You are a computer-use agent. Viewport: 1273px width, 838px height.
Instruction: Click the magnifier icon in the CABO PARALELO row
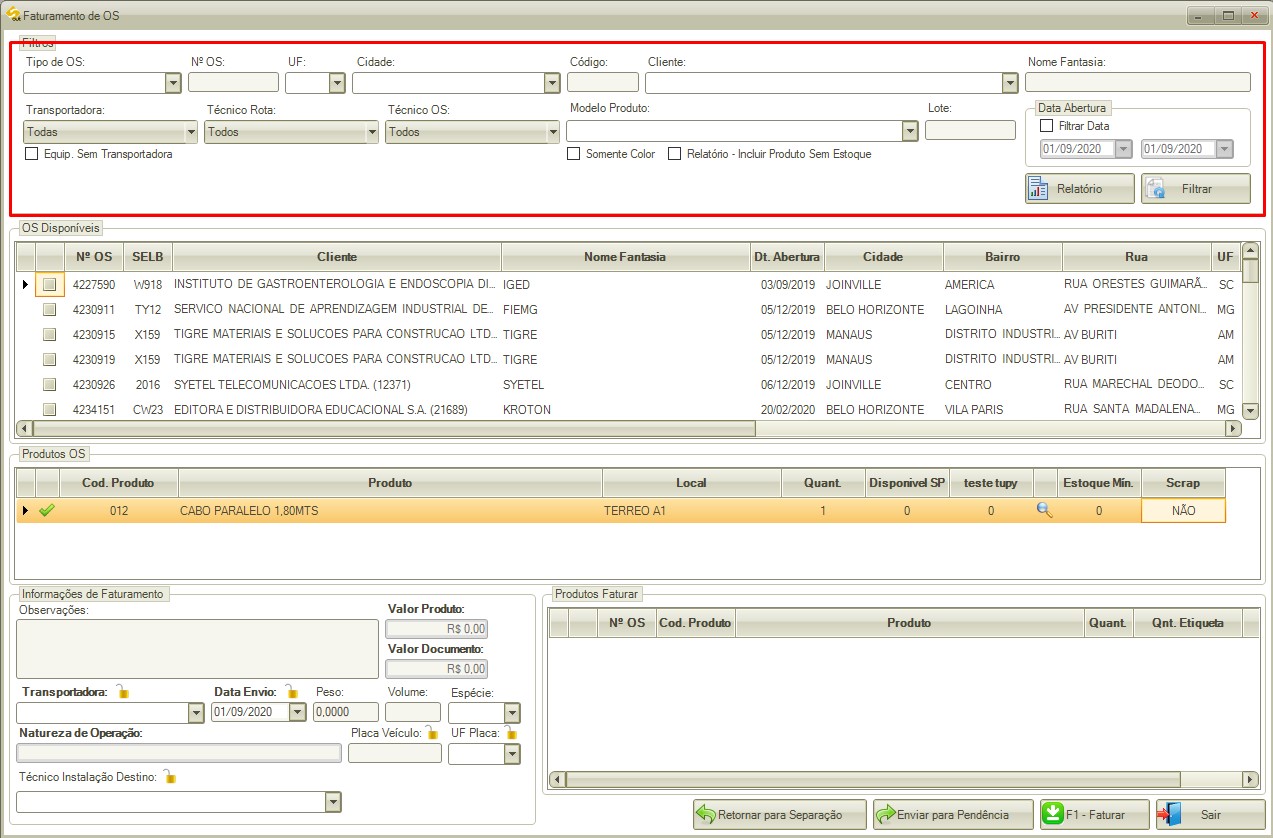[x=1044, y=510]
